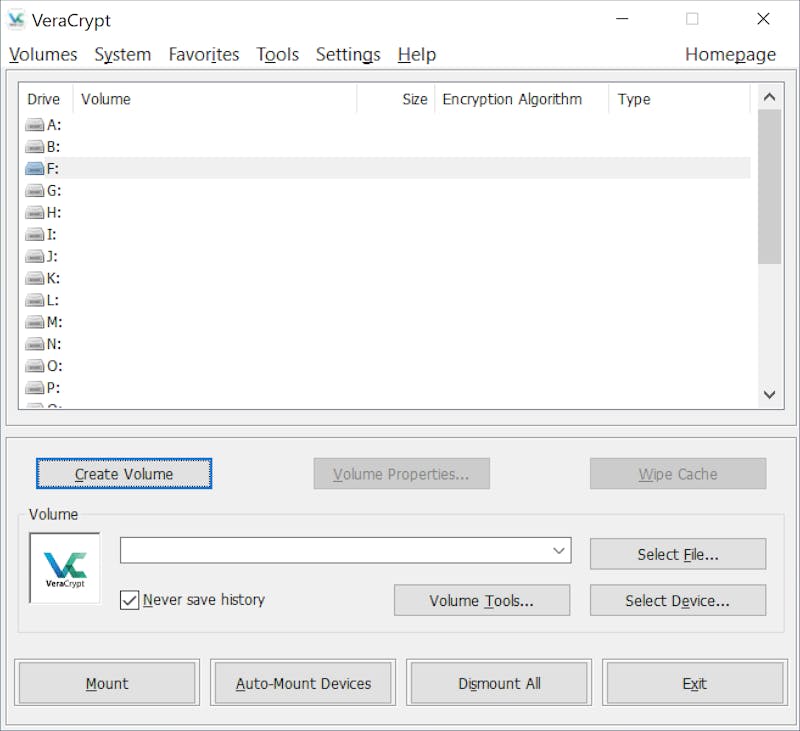
Task: Expand the volume path dropdown arrow
Action: (559, 550)
